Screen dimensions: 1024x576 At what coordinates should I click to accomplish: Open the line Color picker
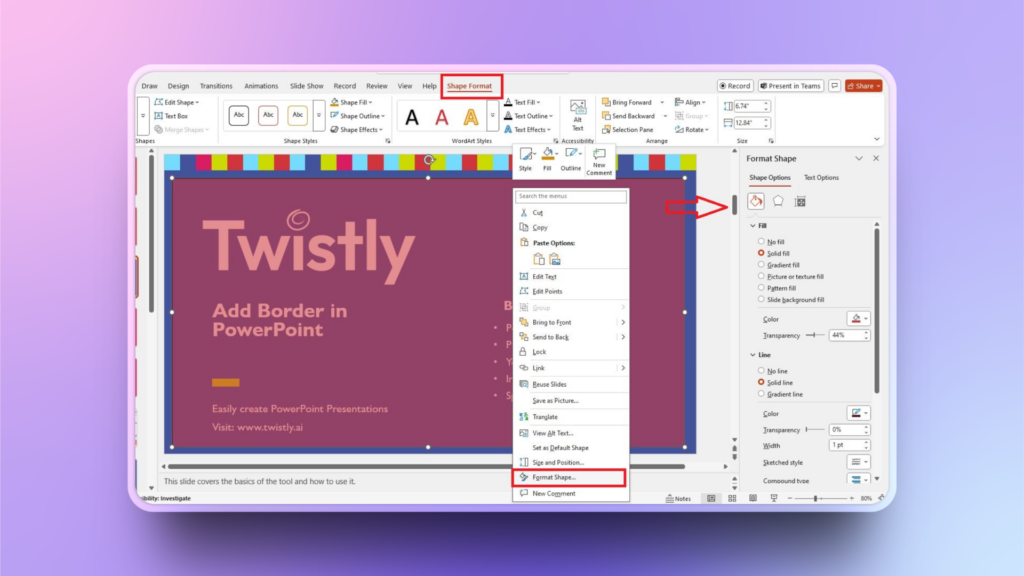[859, 413]
